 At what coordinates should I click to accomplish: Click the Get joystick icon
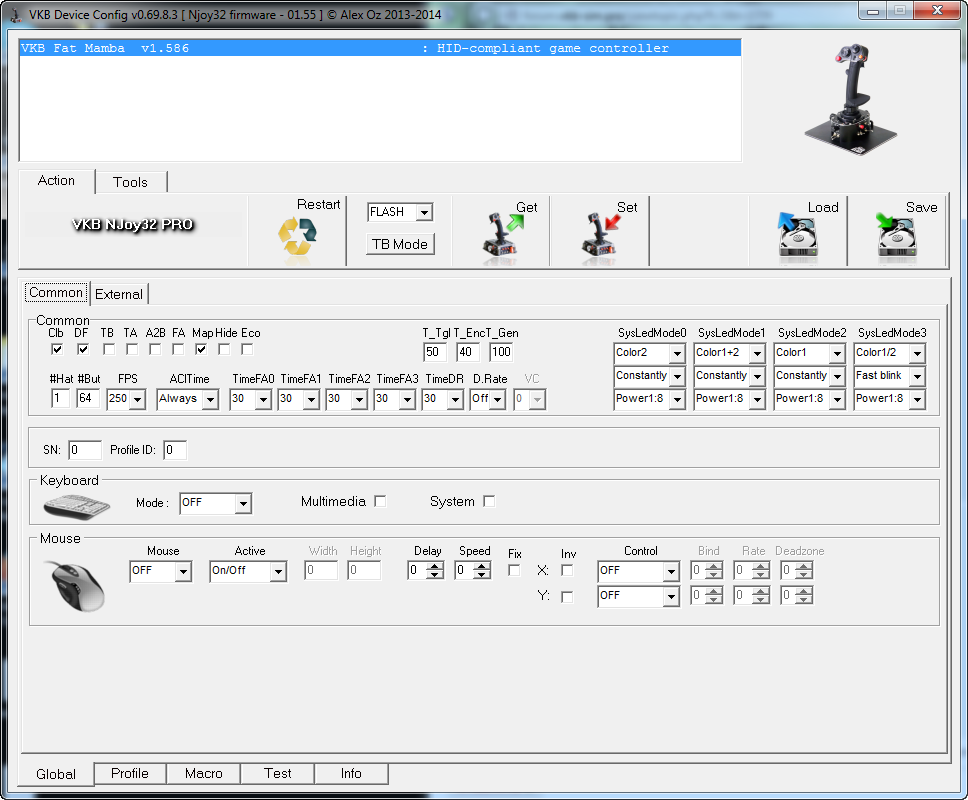[x=502, y=235]
